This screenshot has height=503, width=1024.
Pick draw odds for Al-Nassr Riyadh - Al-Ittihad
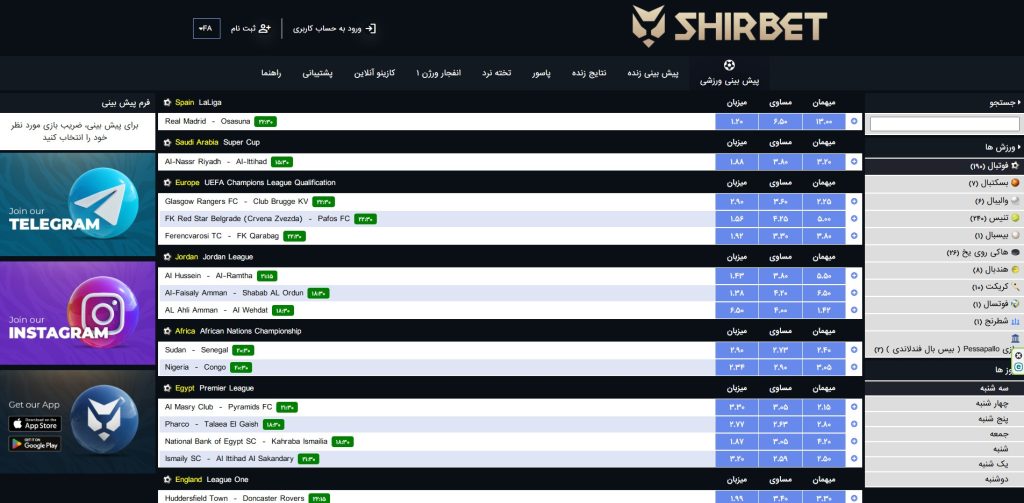pyautogui.click(x=780, y=162)
